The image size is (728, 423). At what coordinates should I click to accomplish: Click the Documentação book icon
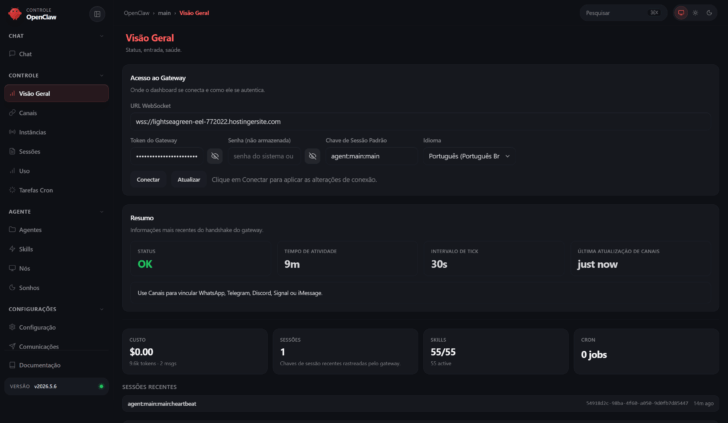click(12, 365)
